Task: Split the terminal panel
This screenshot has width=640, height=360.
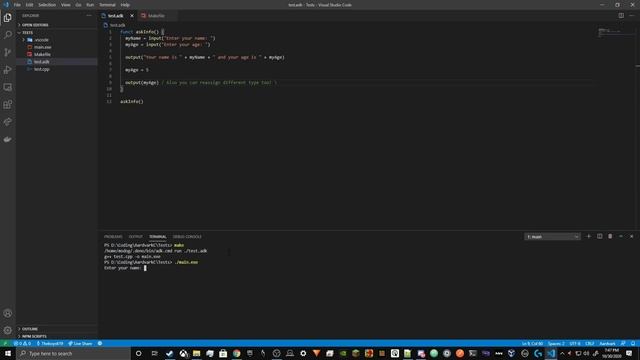Action: click(600, 236)
